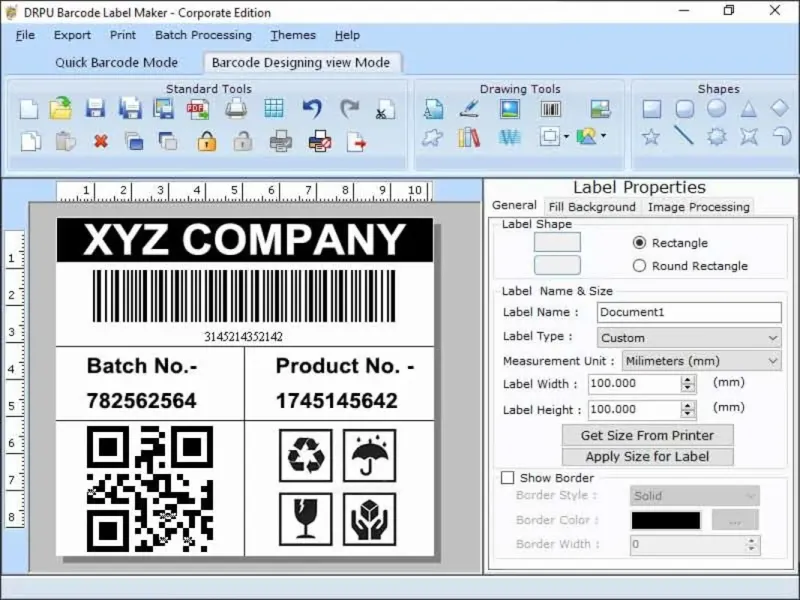Viewport: 800px width, 600px height.
Task: Decrease Label Height with spinner
Action: (x=688, y=414)
